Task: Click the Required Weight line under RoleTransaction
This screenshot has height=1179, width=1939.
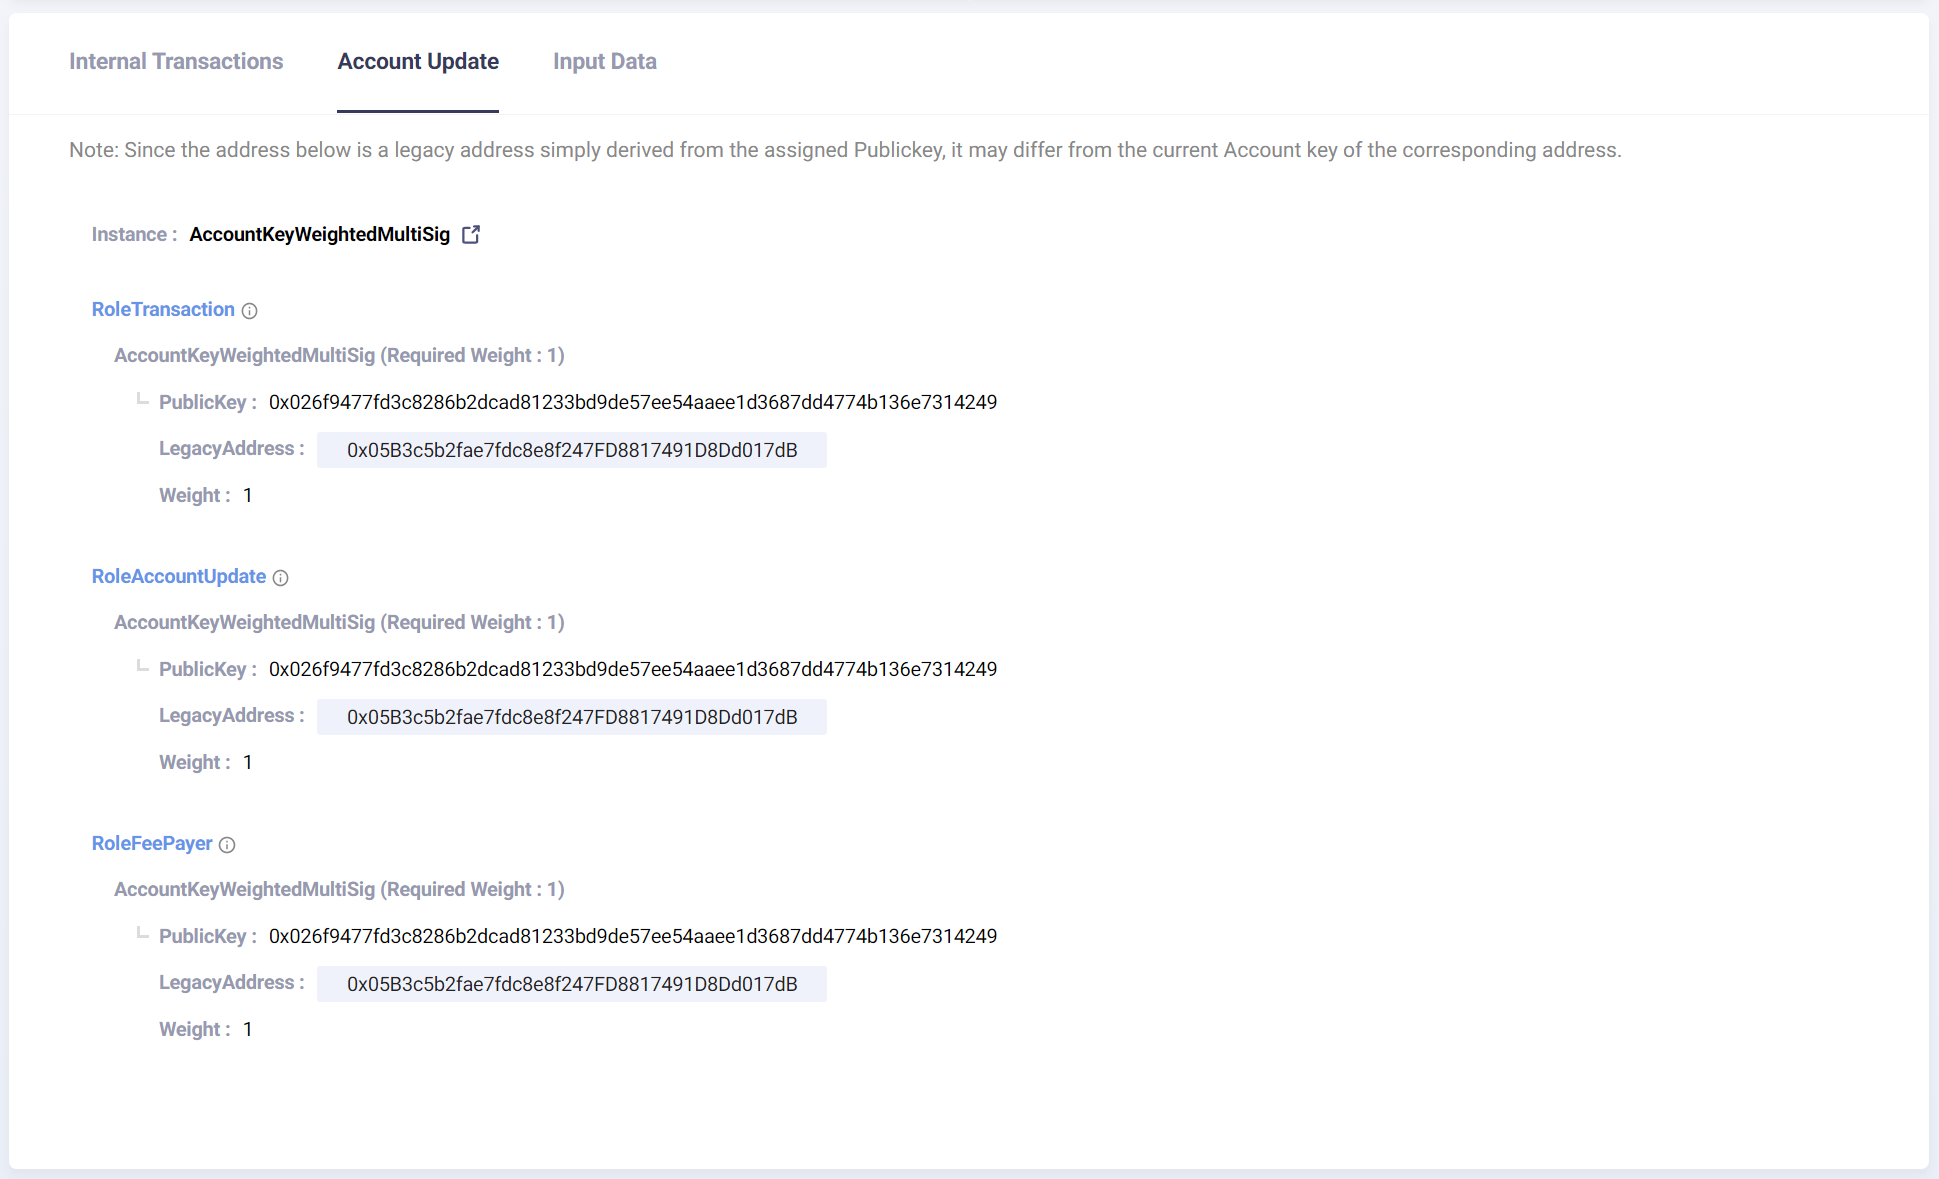Action: click(339, 356)
